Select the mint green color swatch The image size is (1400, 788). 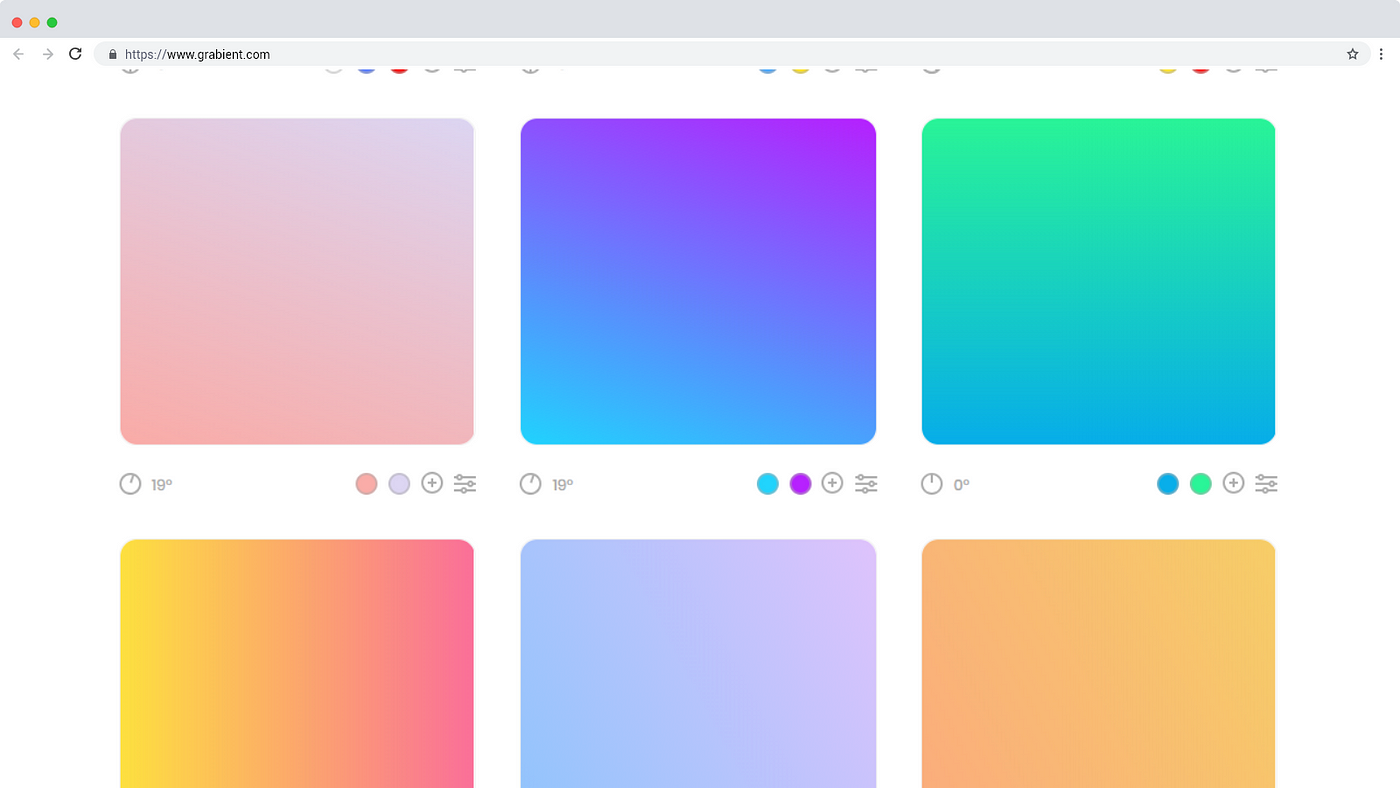pyautogui.click(x=1201, y=484)
